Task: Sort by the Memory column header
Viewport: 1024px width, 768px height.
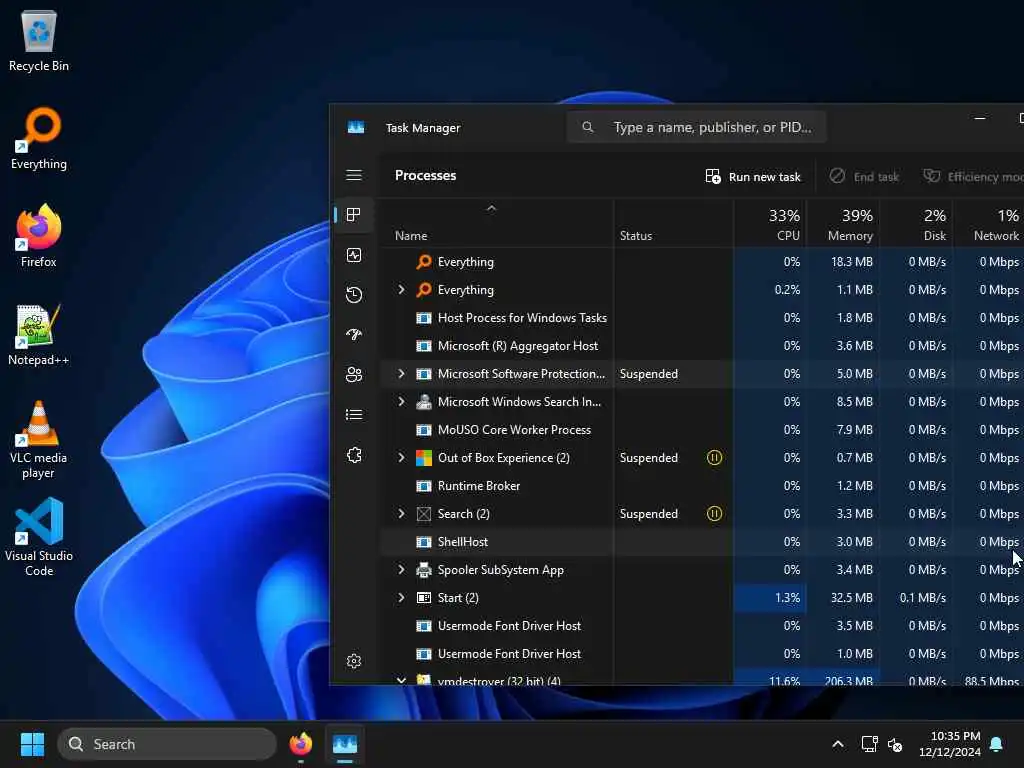Action: pos(843,224)
